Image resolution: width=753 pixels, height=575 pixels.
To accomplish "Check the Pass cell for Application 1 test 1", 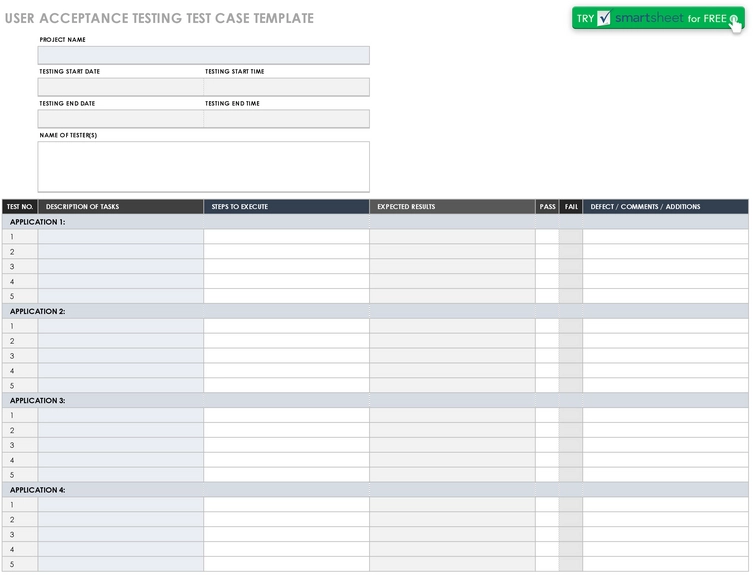I will point(547,236).
